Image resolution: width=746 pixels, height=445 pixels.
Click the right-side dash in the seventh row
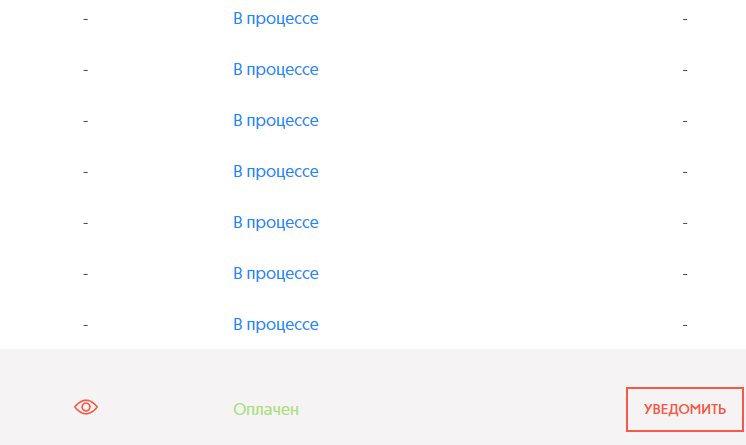pyautogui.click(x=685, y=324)
